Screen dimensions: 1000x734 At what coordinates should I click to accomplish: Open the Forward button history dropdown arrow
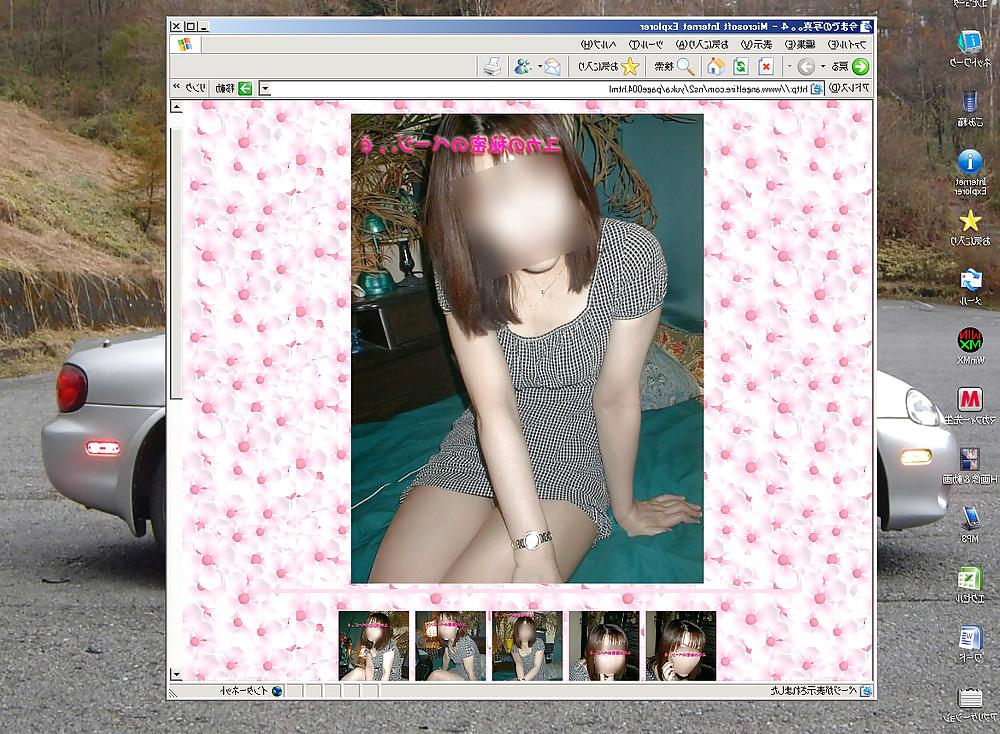tap(790, 66)
